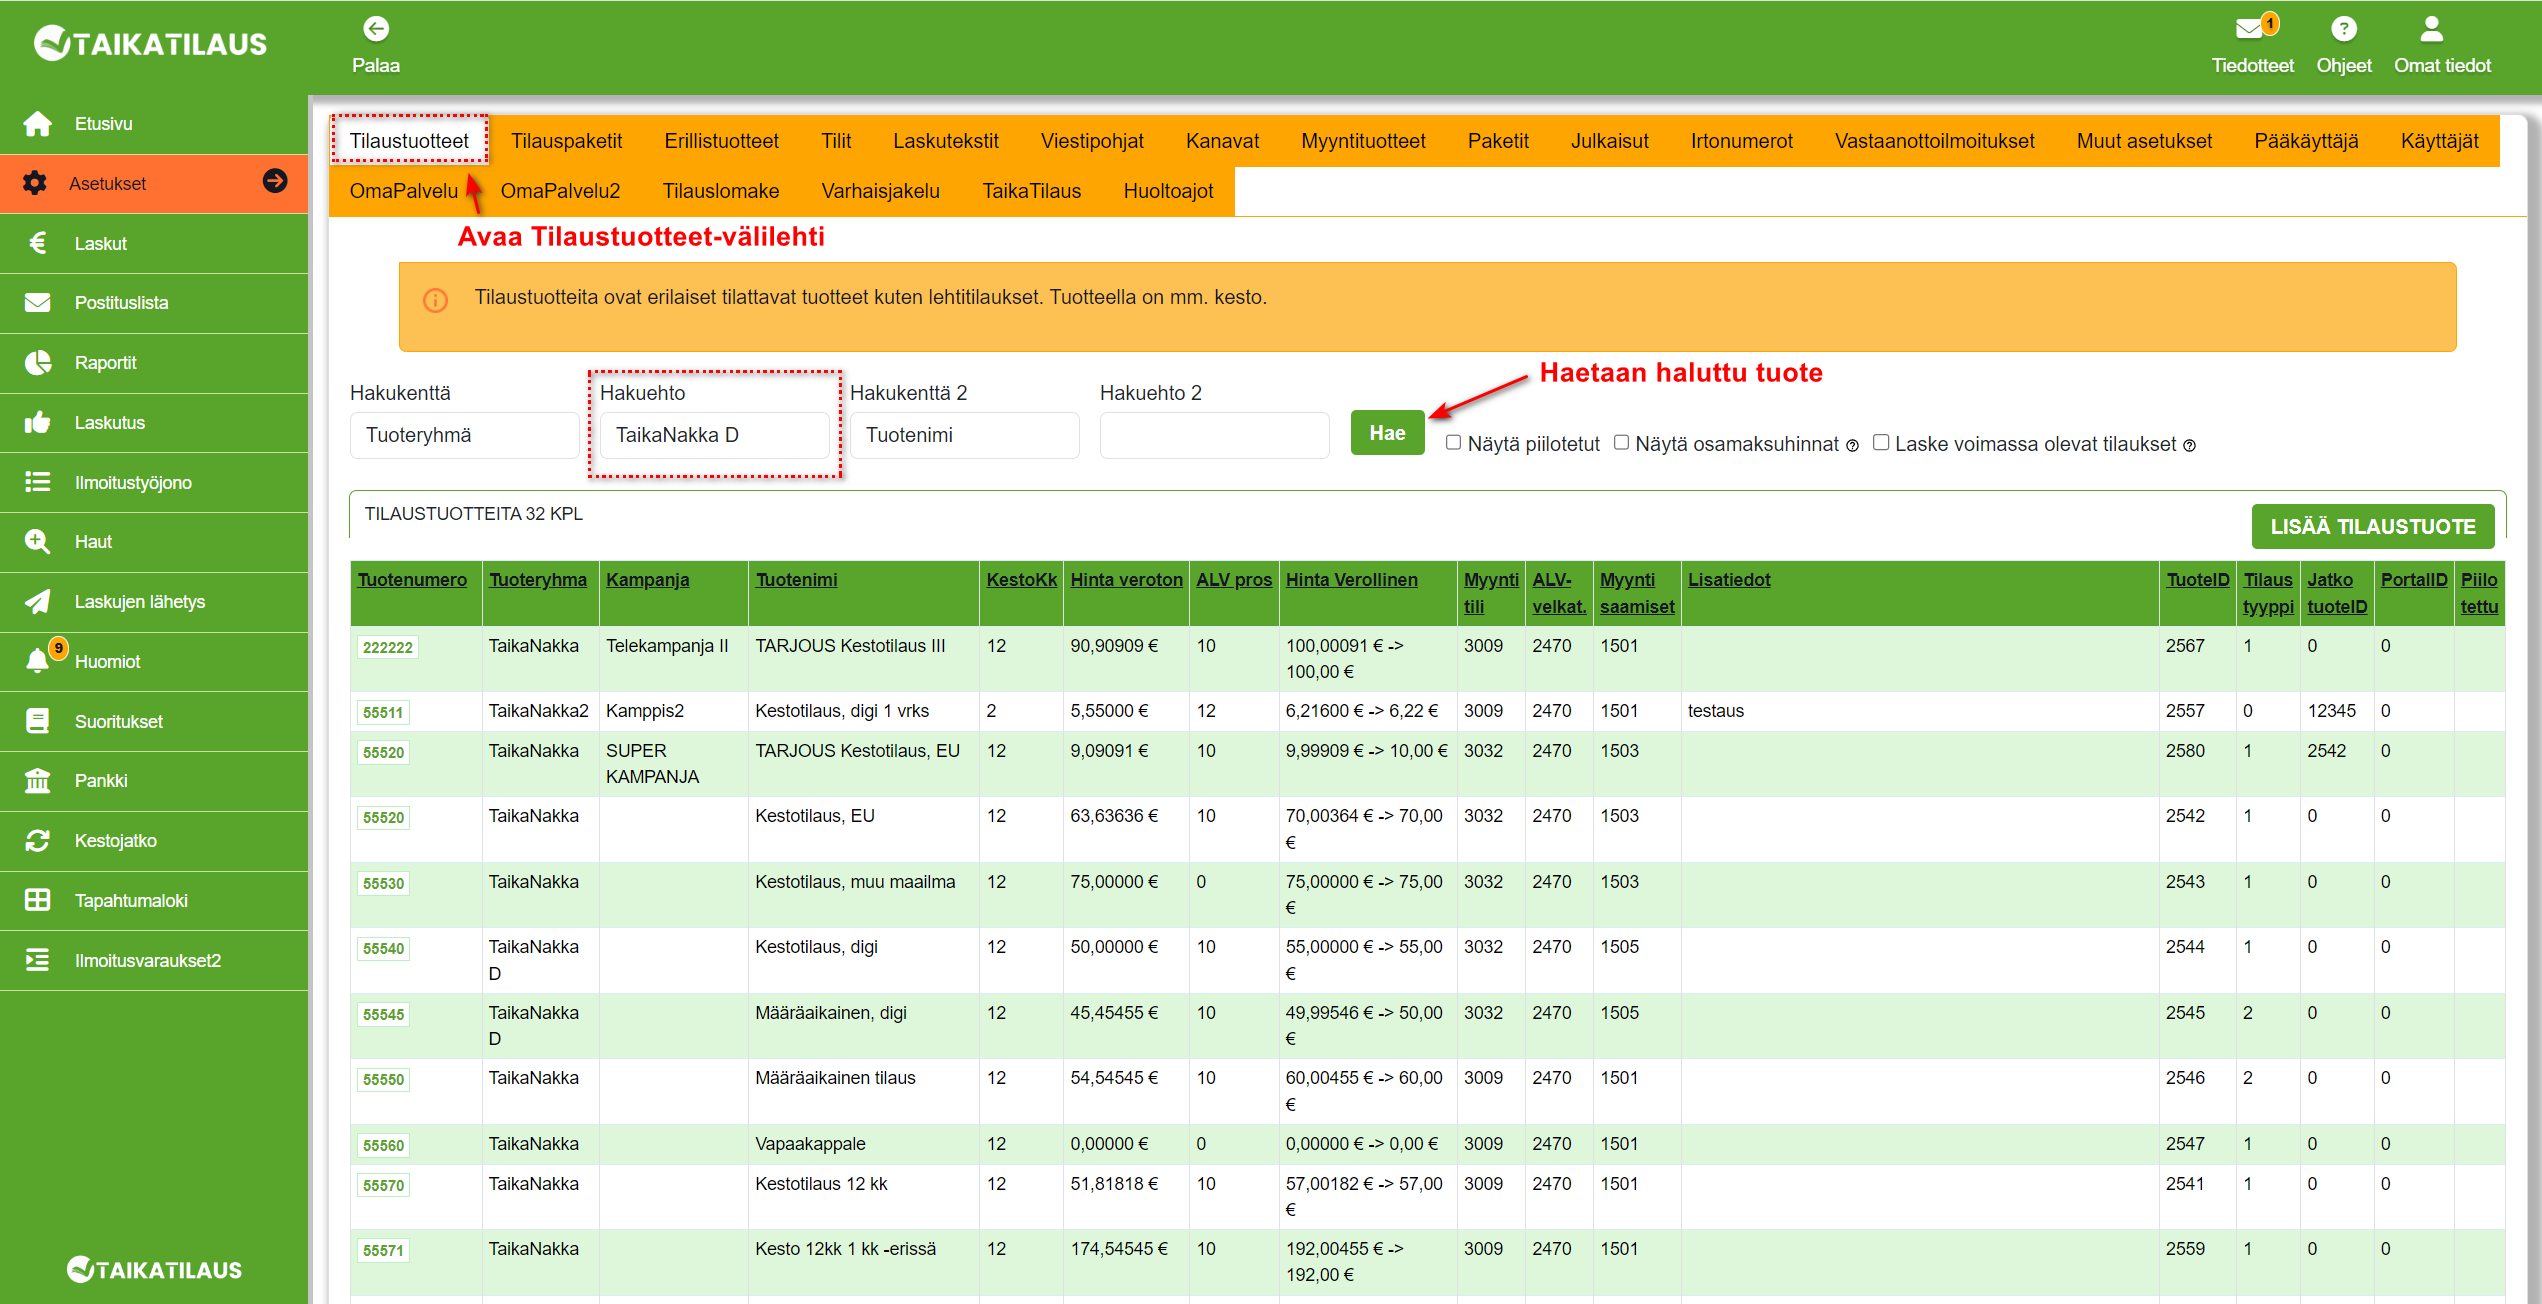Open the Hakukenttä dropdown showing Tuoteryhmä

pyautogui.click(x=464, y=435)
